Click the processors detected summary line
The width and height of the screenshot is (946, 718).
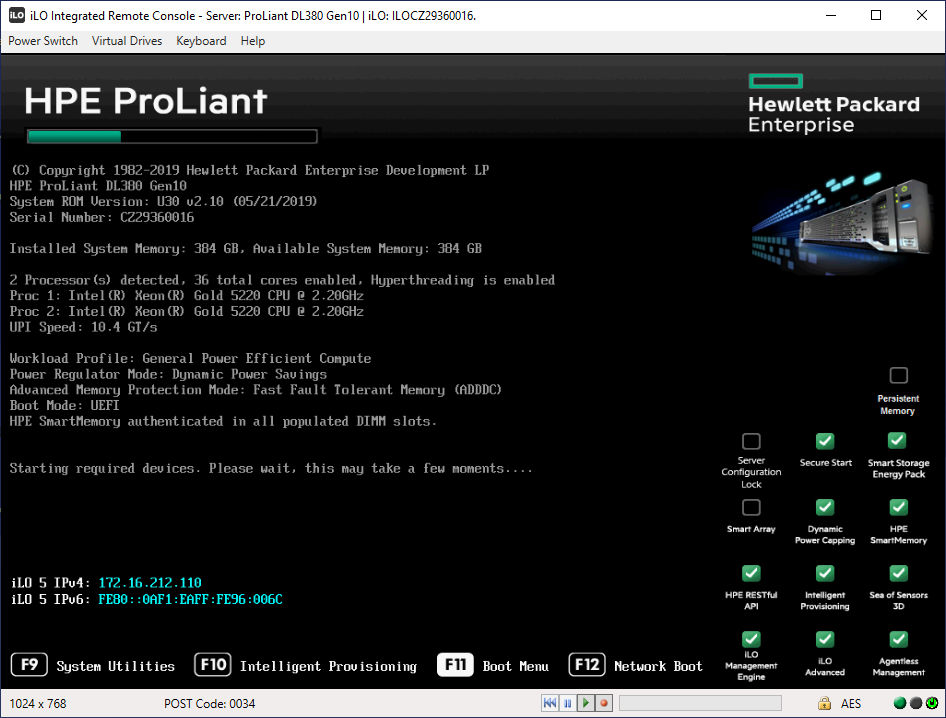pyautogui.click(x=282, y=280)
